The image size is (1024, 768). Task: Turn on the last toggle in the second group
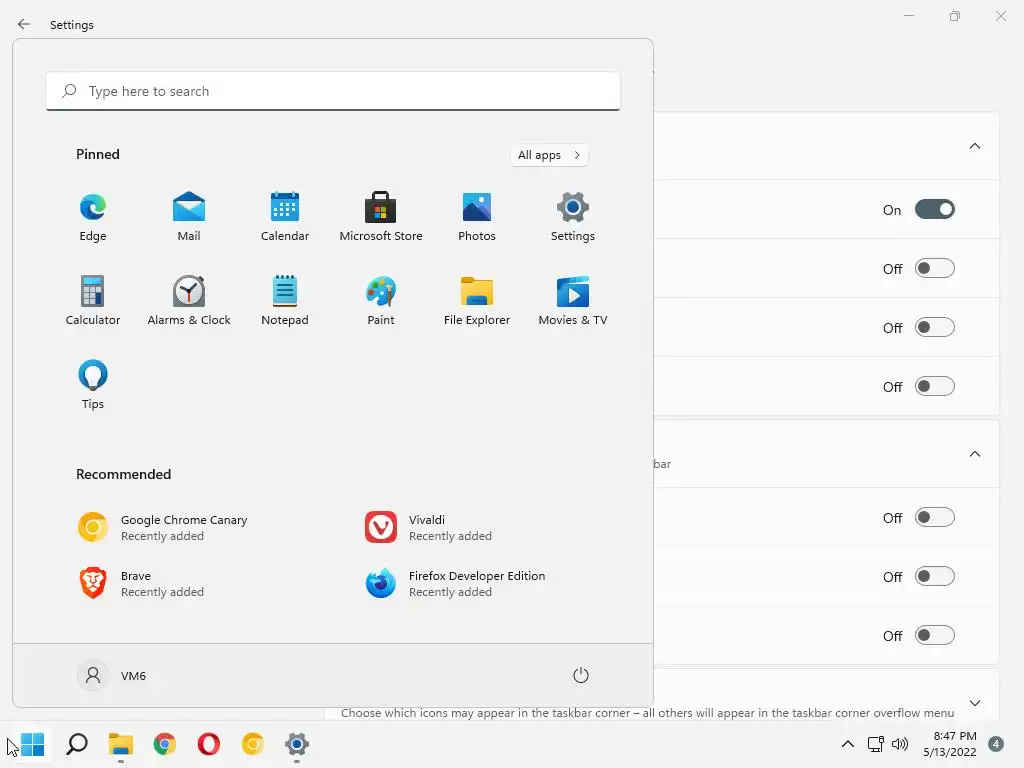click(x=935, y=635)
